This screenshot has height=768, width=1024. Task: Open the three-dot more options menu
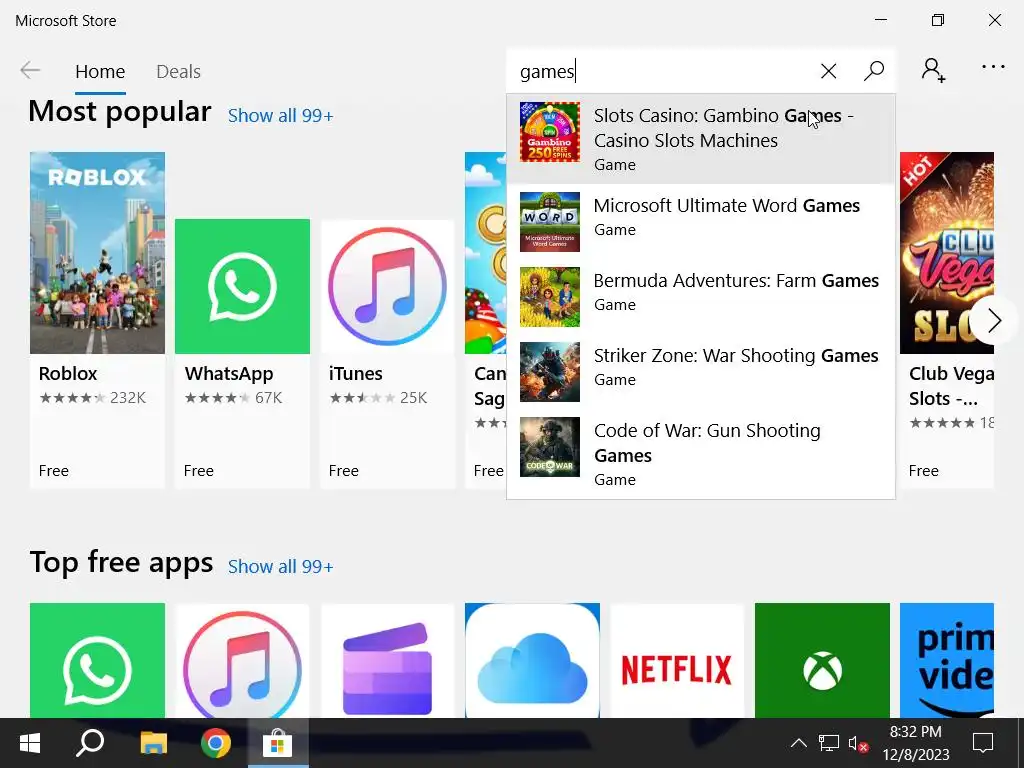click(993, 66)
